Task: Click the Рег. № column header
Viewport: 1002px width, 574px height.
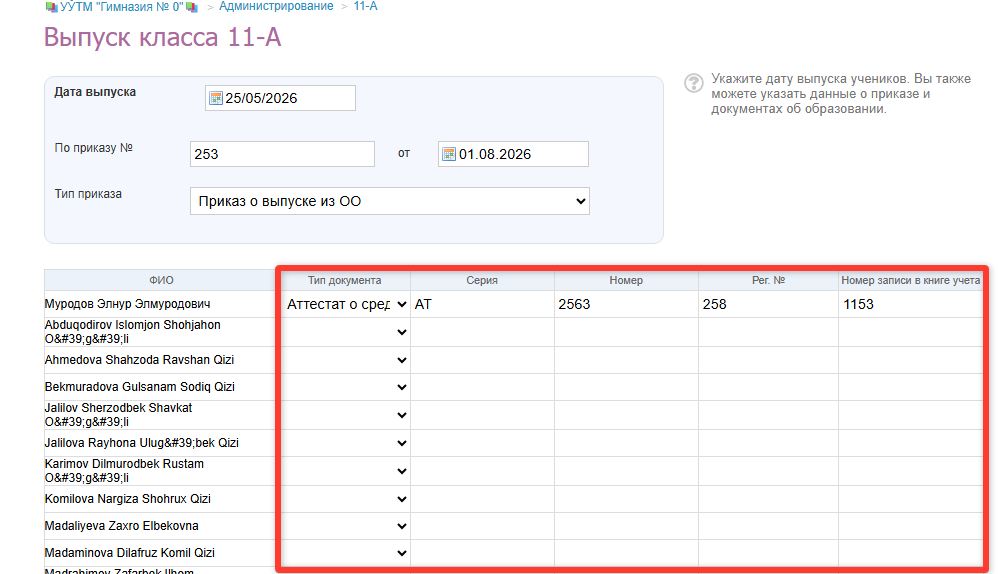Action: [x=768, y=280]
